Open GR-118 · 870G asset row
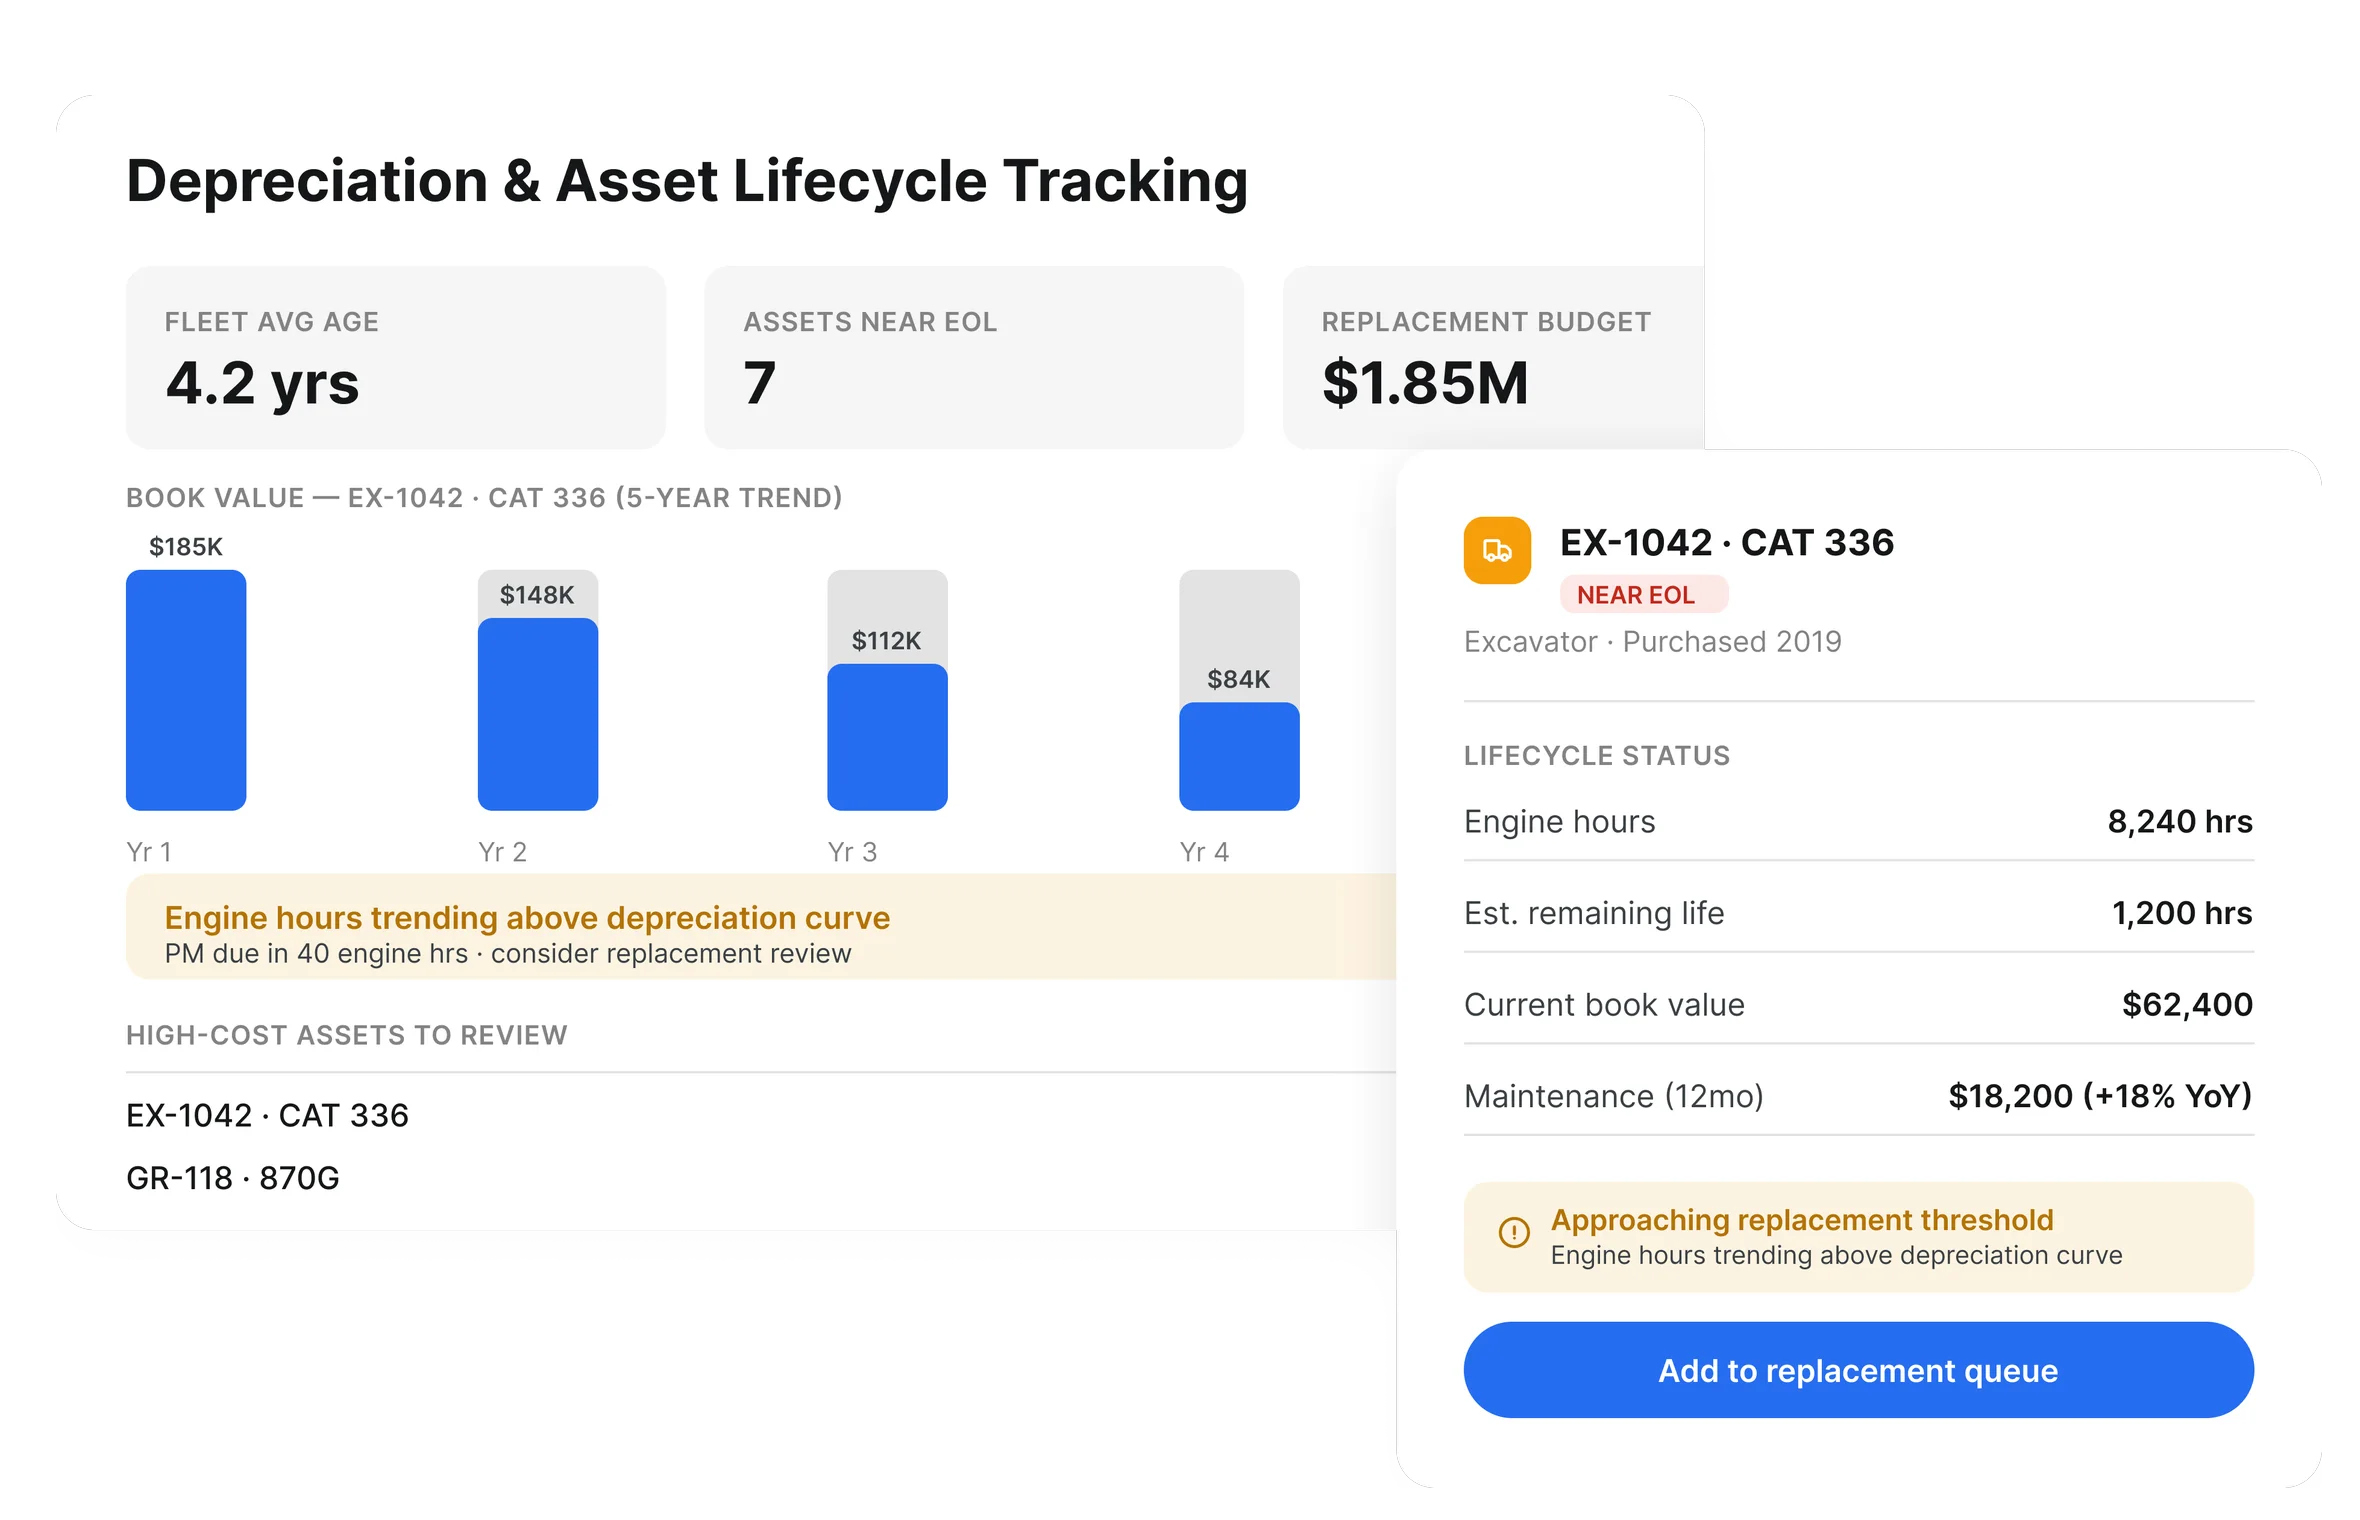Viewport: 2360px width, 1520px height. tap(233, 1178)
